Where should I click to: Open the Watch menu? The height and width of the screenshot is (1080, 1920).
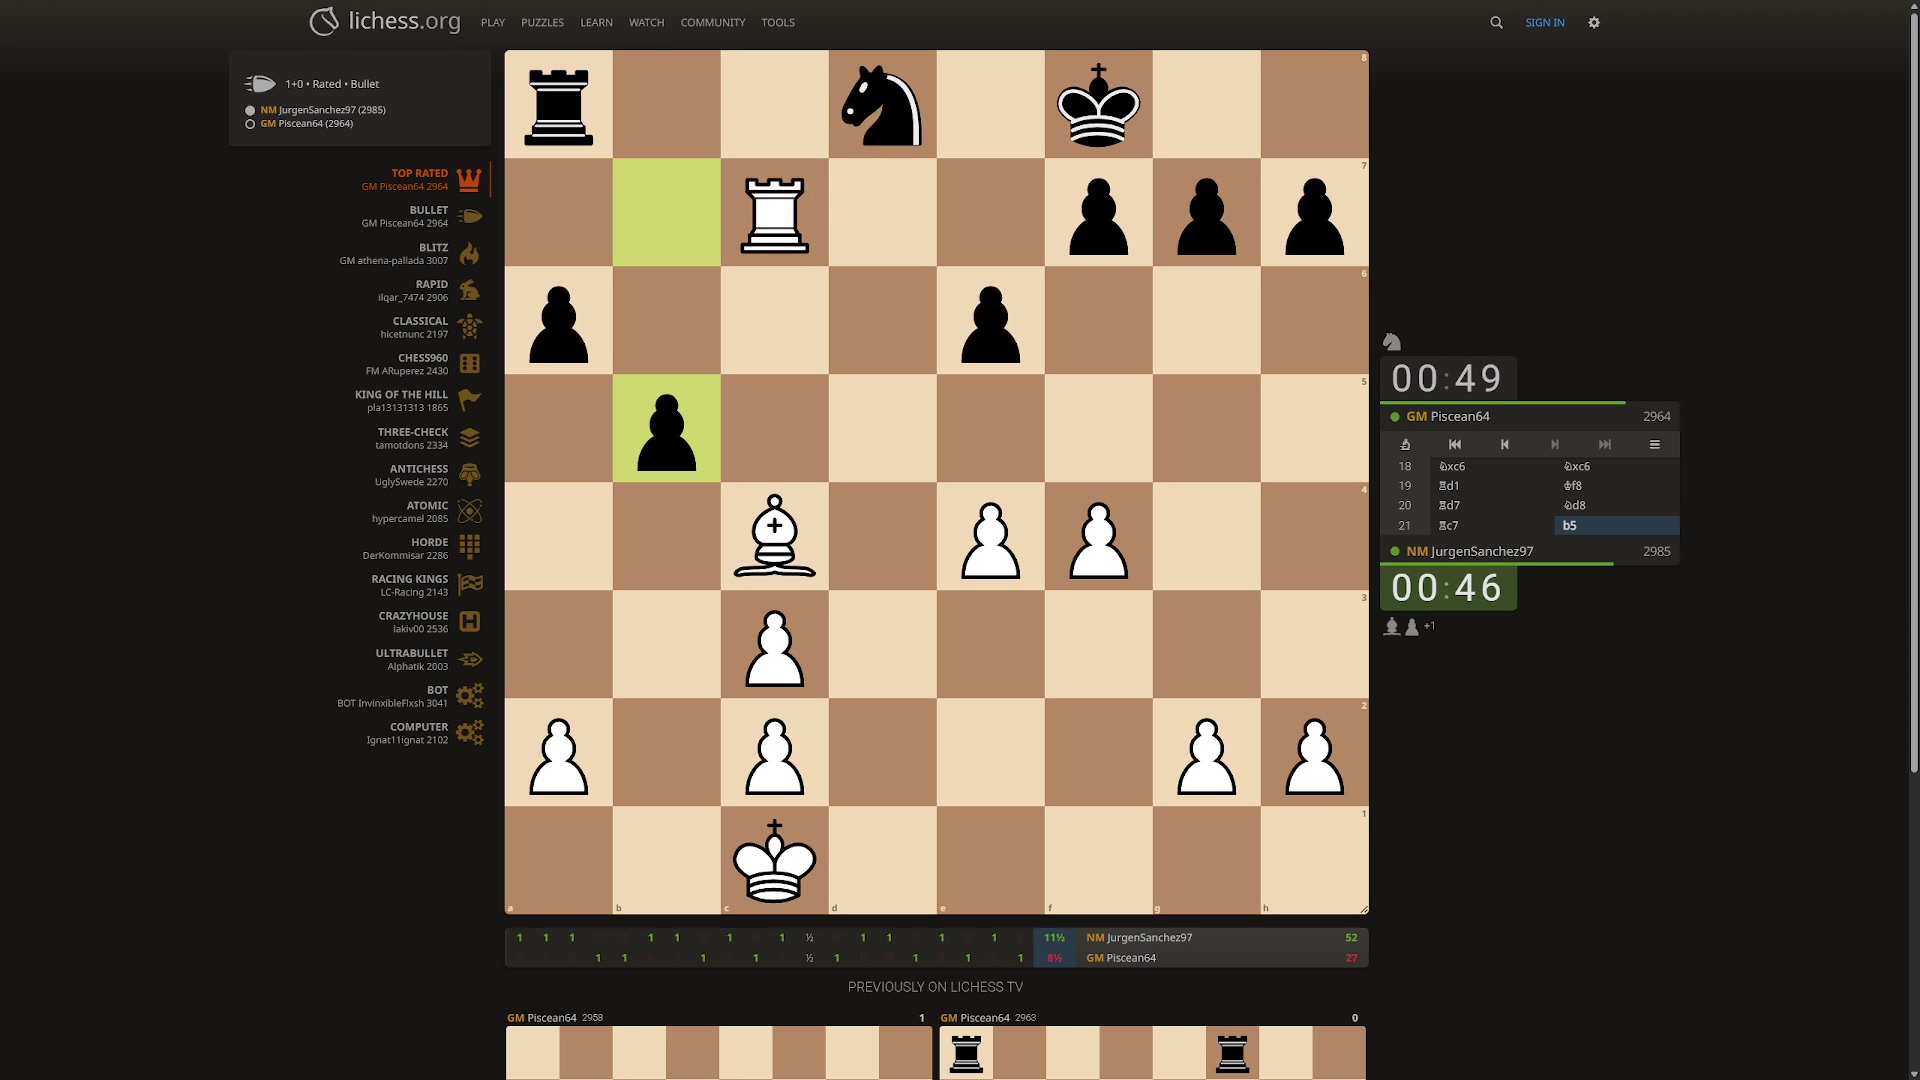pos(646,22)
